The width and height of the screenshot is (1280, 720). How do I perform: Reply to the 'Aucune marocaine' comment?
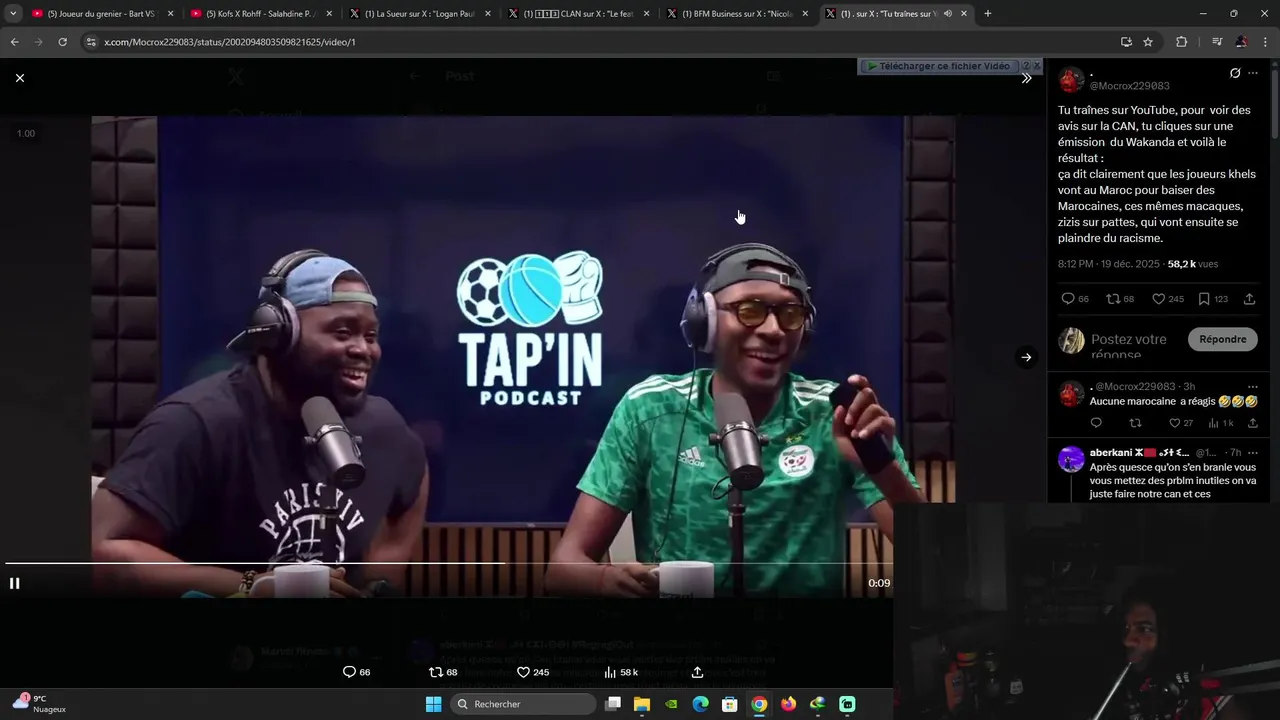click(1096, 423)
